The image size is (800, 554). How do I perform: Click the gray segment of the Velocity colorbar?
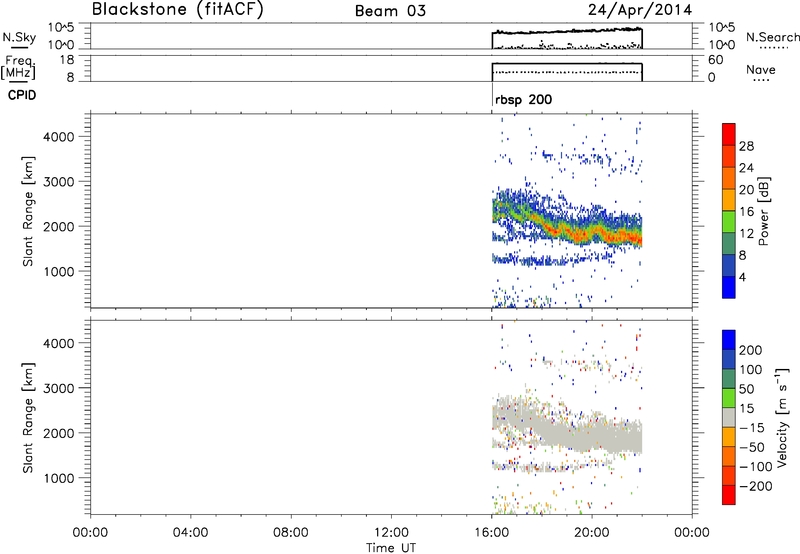point(729,417)
